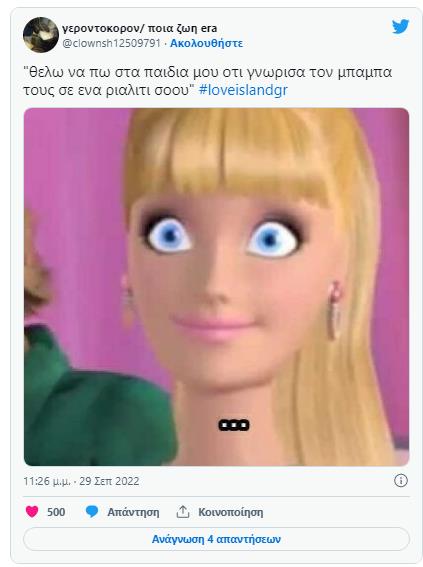Click the Ανάγνωση 4 απαντήσεων button
Viewport: 423px width, 567px height.
216,539
